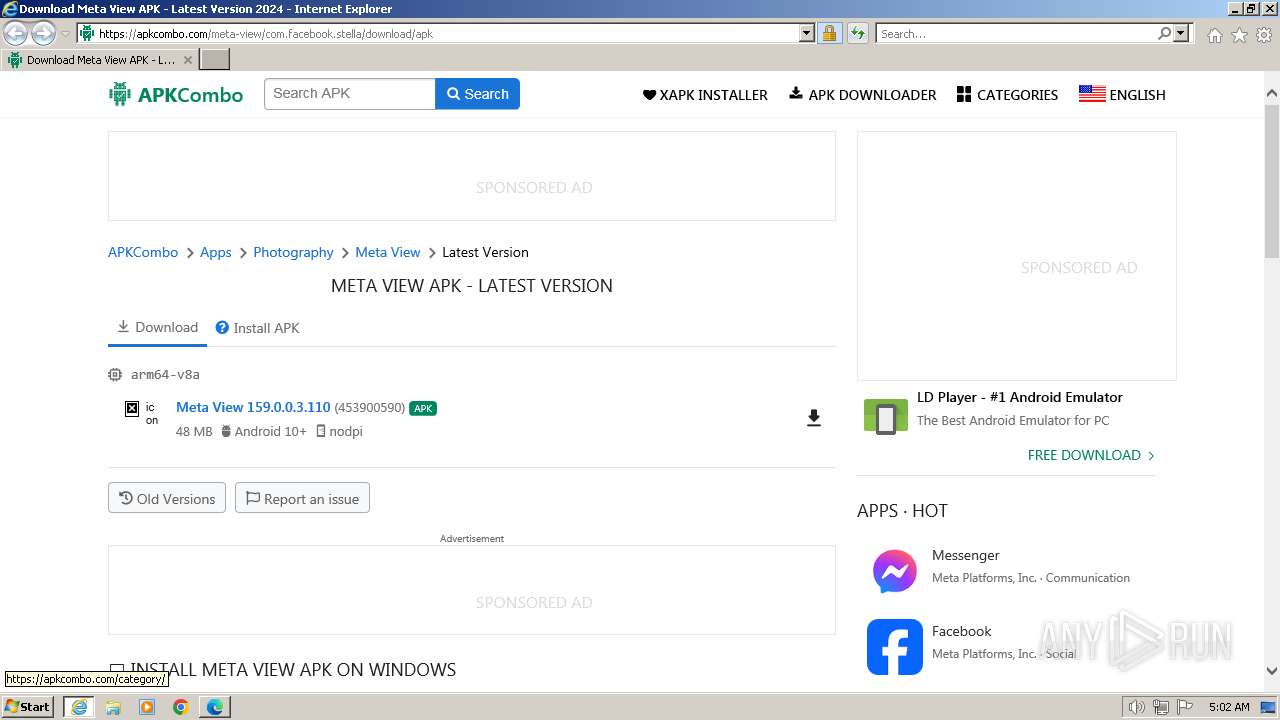1280x720 pixels.
Task: Open the Messenger app icon
Action: (x=894, y=571)
